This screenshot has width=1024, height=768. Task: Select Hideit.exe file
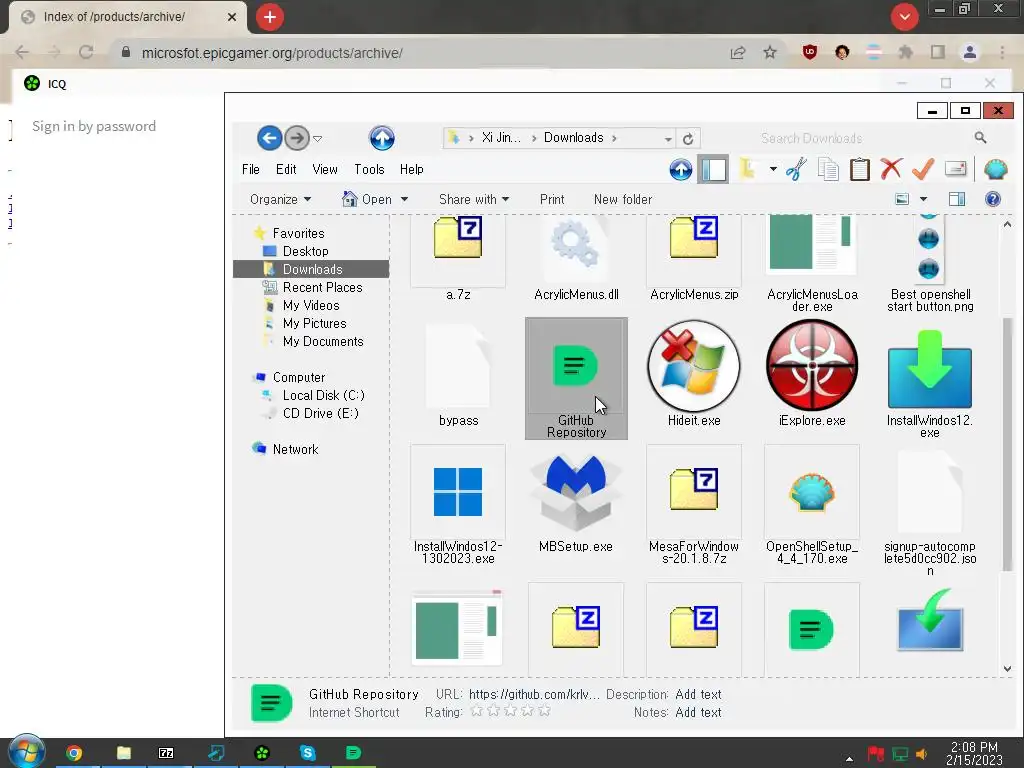pos(694,375)
